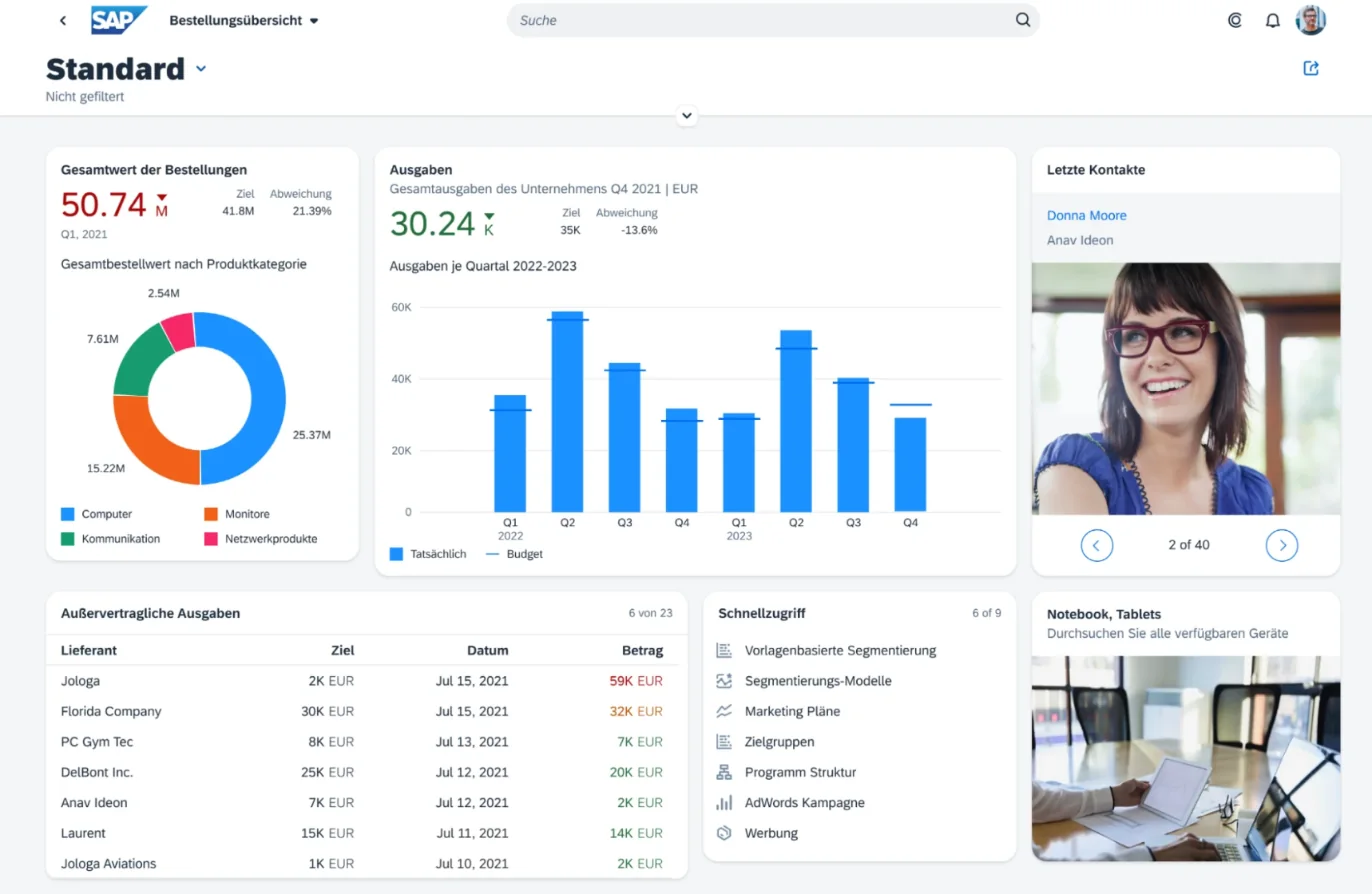Click the Werbung icon
1372x894 pixels.
[x=725, y=833]
